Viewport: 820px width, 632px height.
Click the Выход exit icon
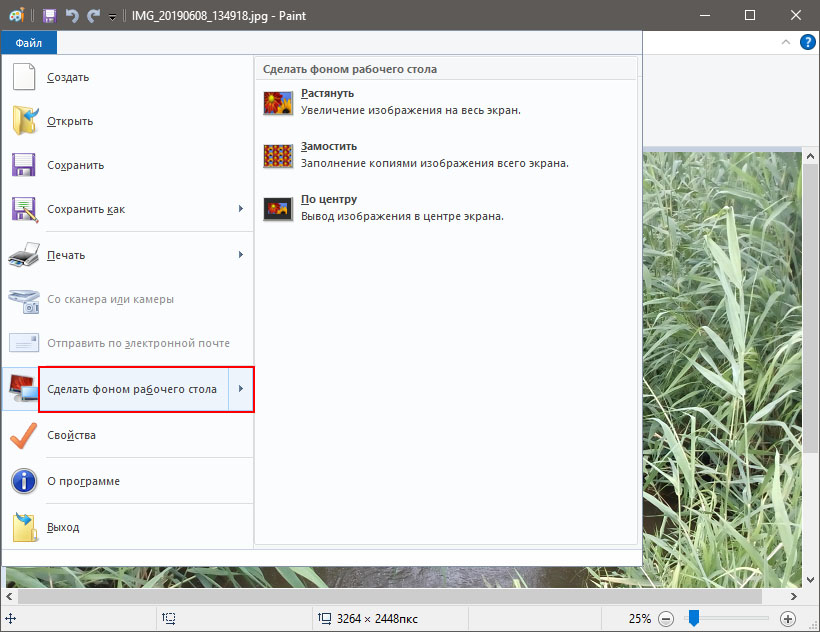pyautogui.click(x=25, y=526)
